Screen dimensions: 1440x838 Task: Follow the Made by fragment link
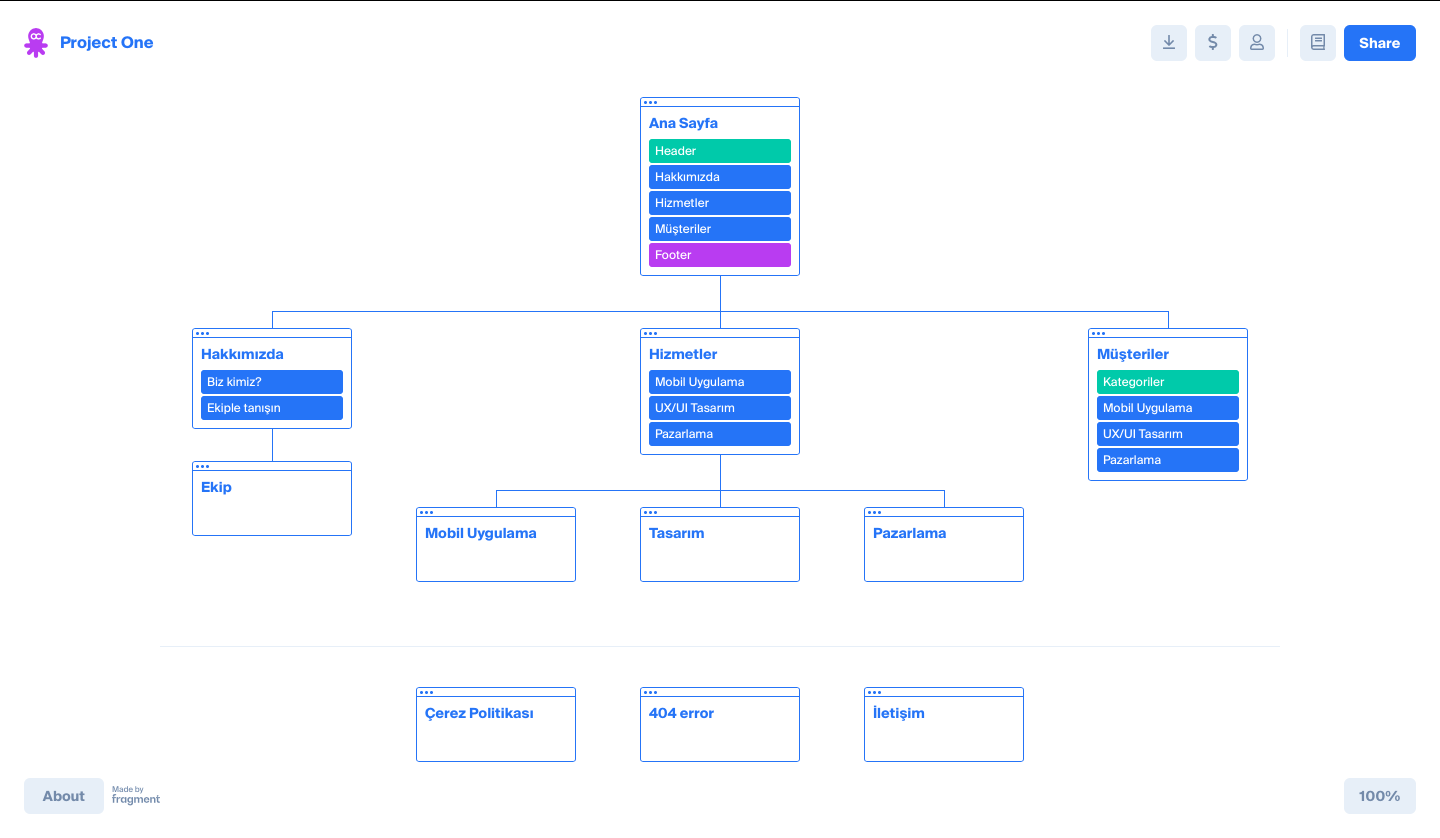pos(136,796)
